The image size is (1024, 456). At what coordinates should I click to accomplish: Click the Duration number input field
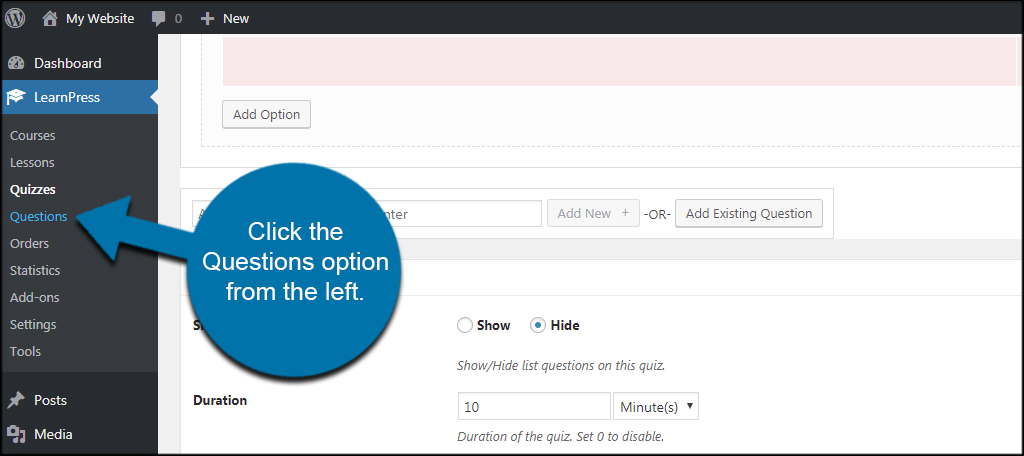[534, 406]
